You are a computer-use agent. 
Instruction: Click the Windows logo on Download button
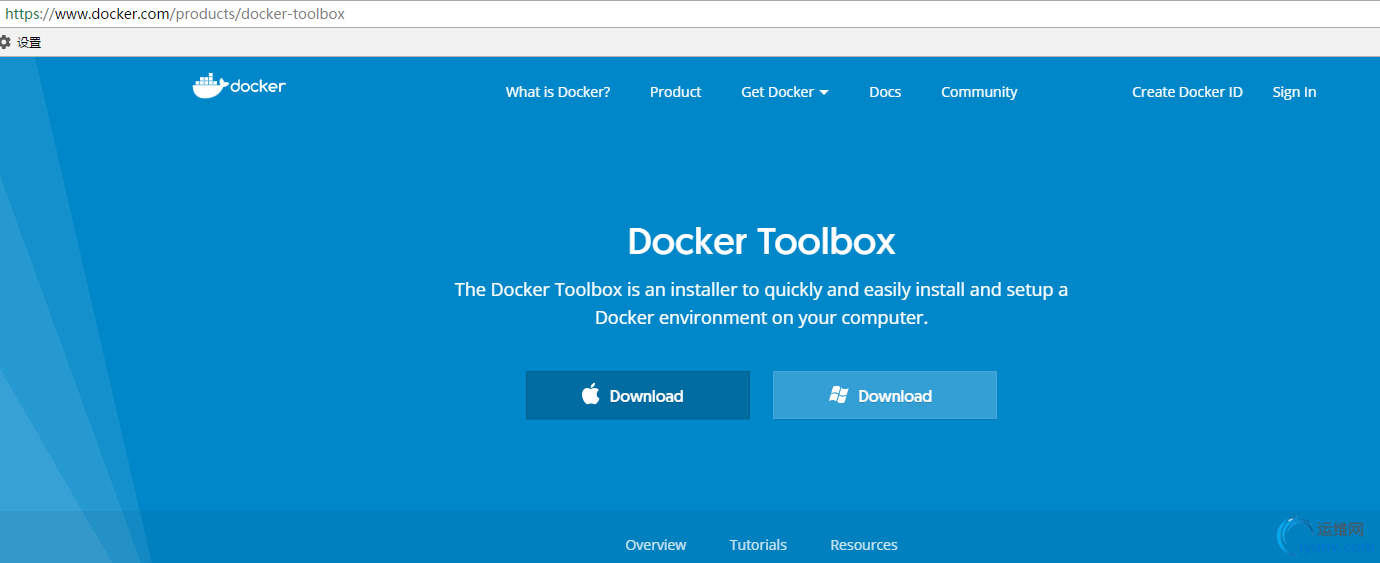click(x=839, y=395)
